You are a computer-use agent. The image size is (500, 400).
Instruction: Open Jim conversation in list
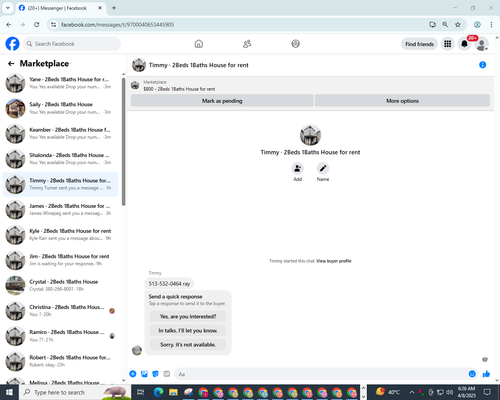pyautogui.click(x=60, y=260)
